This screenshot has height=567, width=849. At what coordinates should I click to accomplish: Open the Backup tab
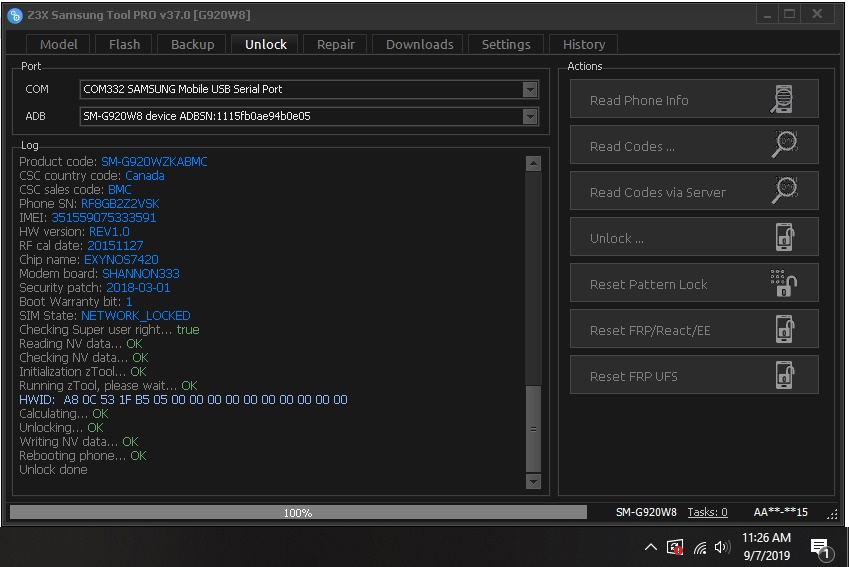coord(192,44)
